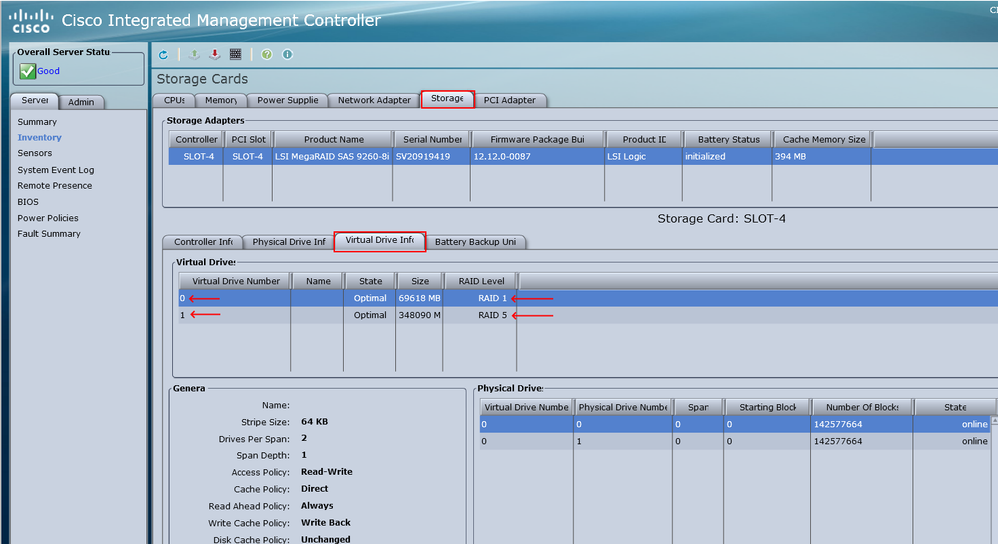Open Power Policies page
This screenshot has width=998, height=544.
click(x=48, y=218)
